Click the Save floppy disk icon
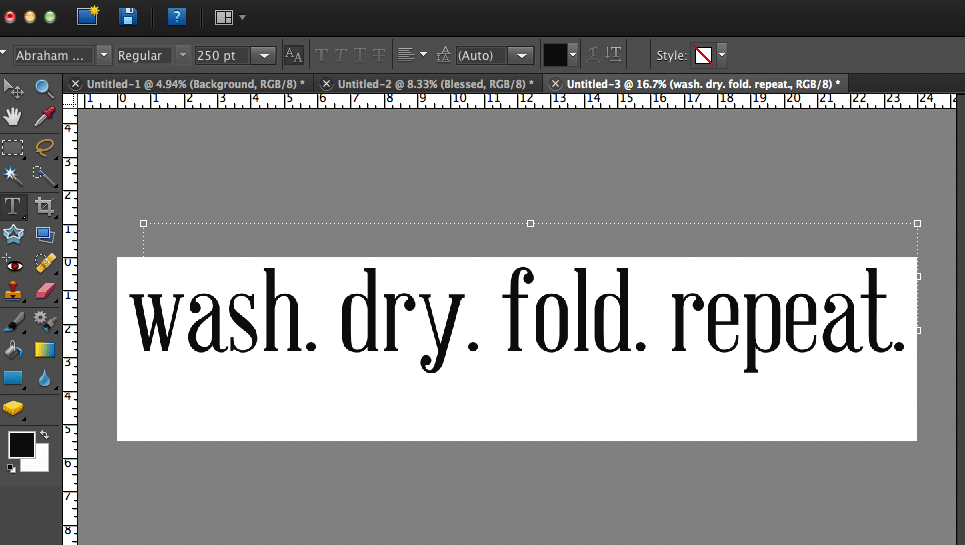This screenshot has height=545, width=965. pyautogui.click(x=127, y=17)
